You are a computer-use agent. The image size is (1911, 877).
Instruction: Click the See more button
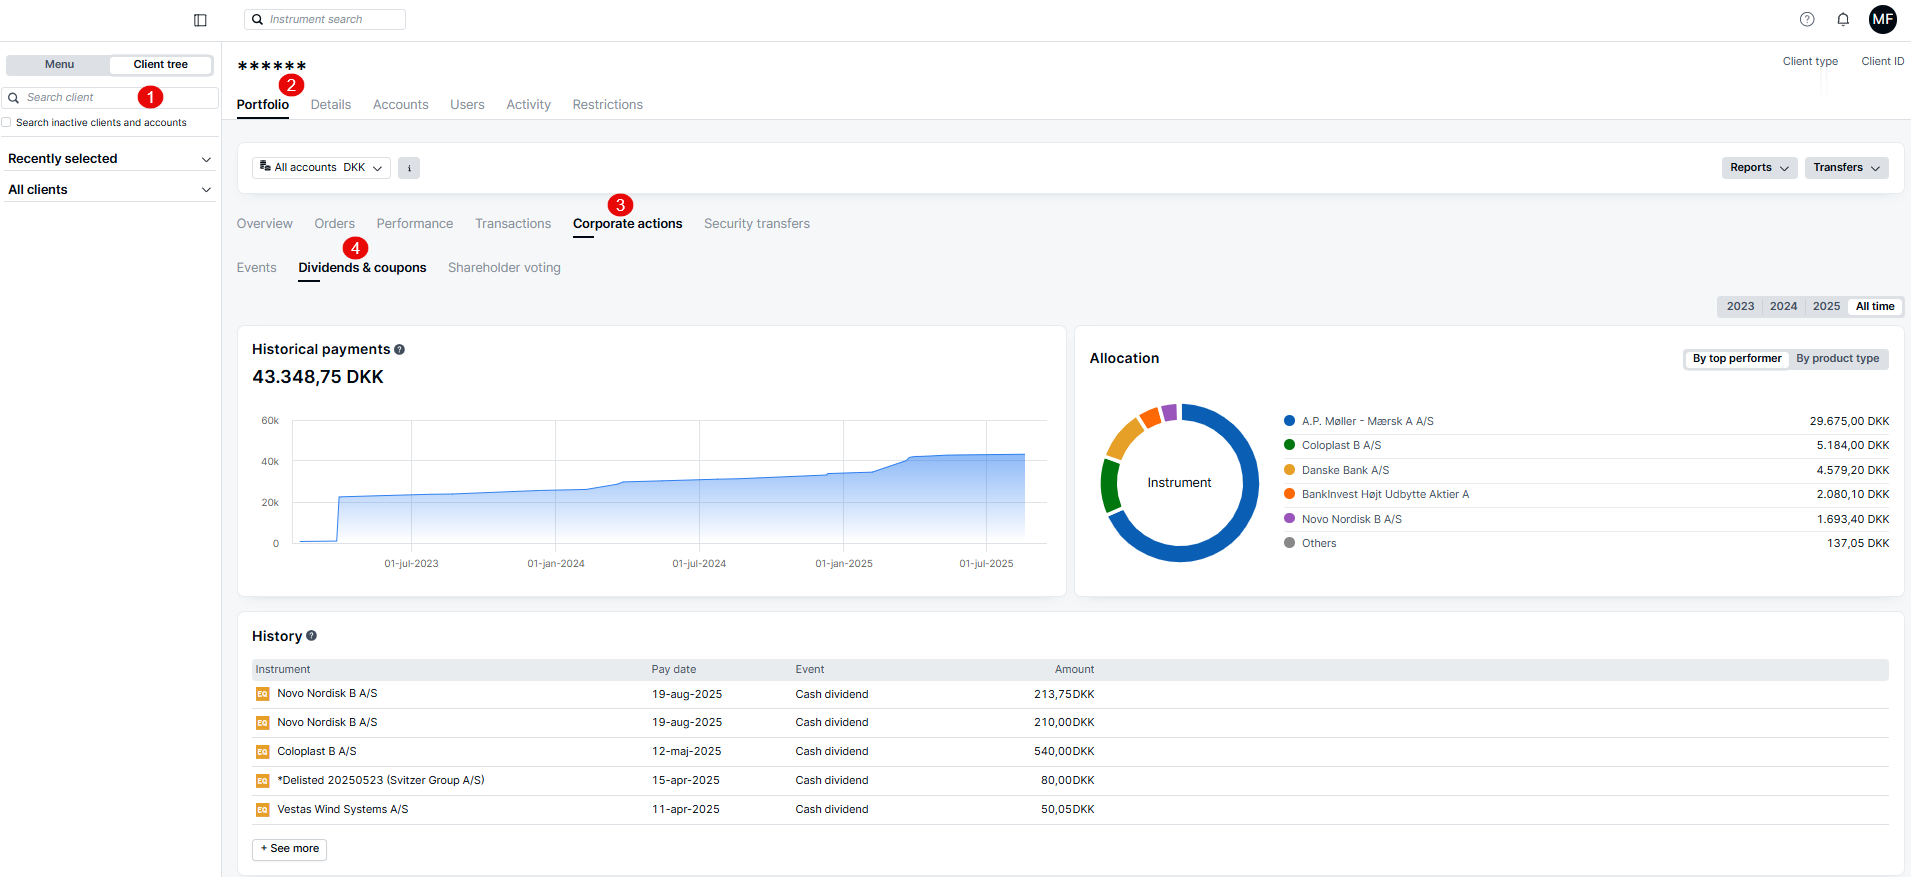[x=290, y=849]
